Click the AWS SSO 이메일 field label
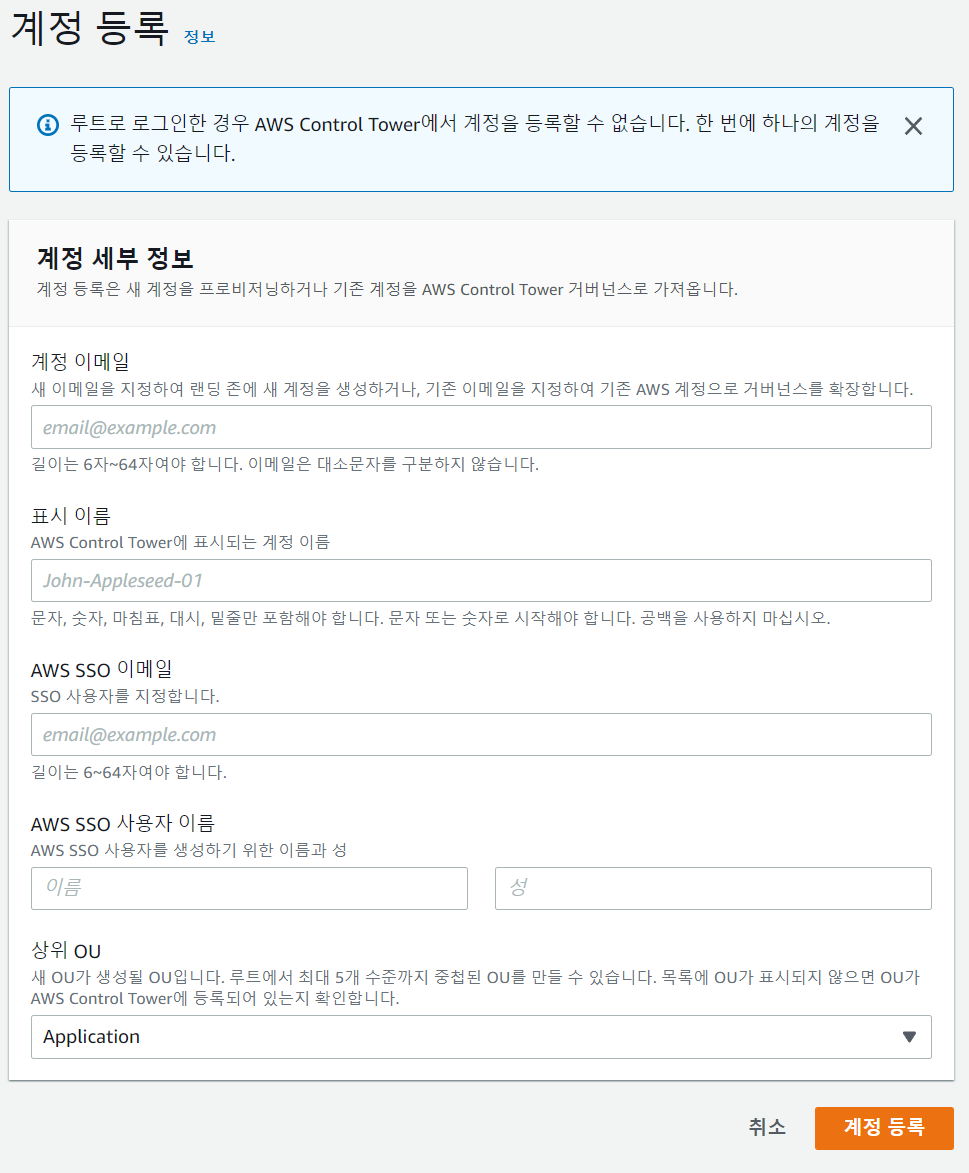The width and height of the screenshot is (969, 1173). coord(108,669)
